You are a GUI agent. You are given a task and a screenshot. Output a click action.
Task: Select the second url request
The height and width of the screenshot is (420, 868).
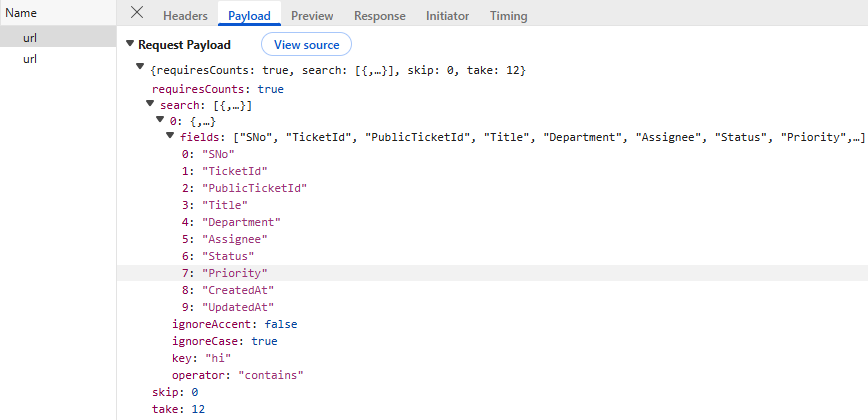pyautogui.click(x=30, y=59)
